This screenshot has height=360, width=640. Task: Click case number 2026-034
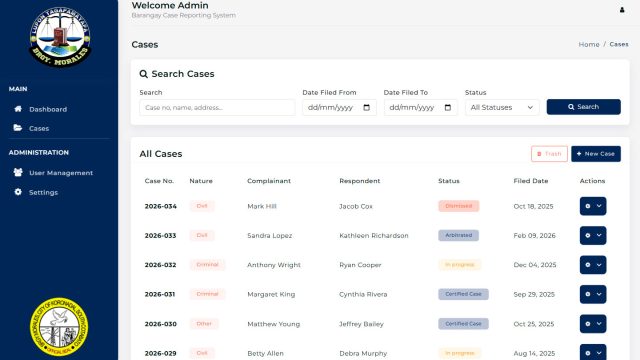click(x=160, y=206)
